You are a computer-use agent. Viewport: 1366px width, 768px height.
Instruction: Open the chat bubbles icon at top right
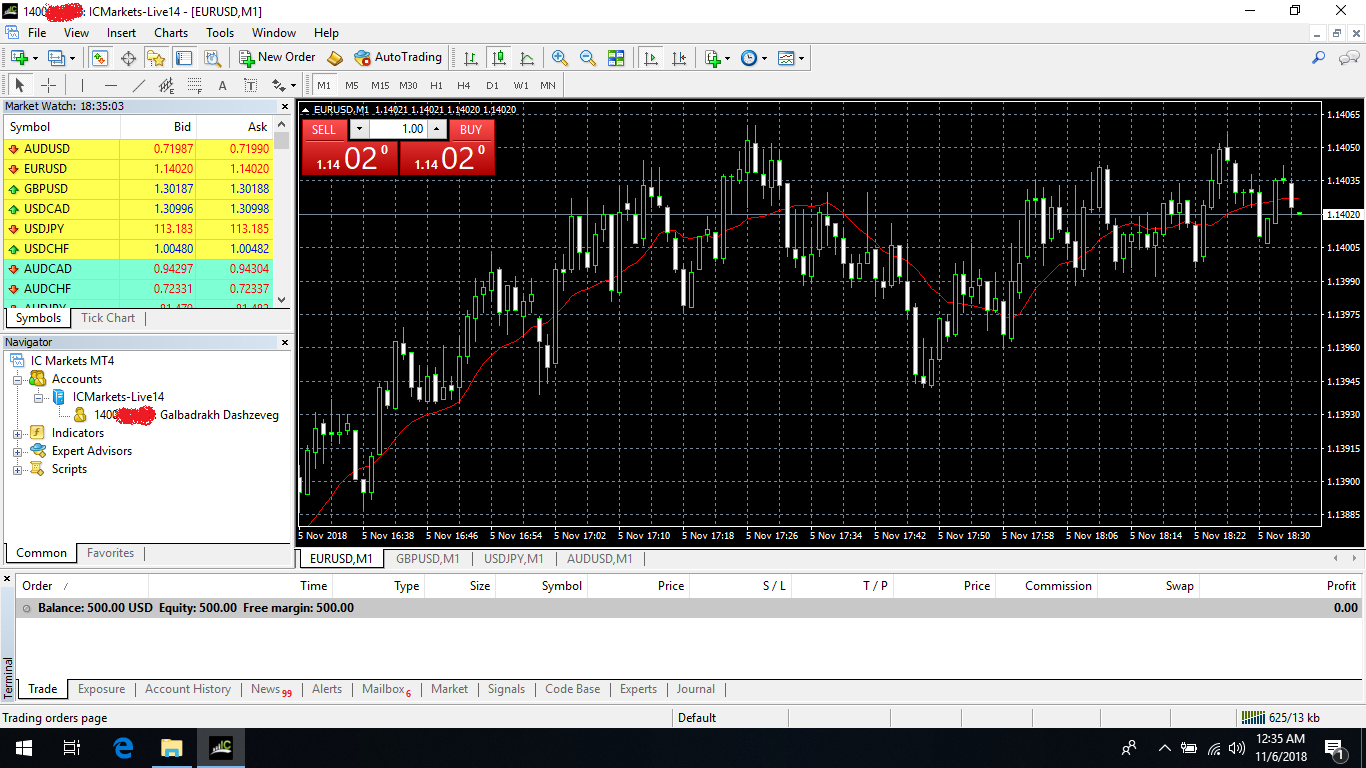1348,58
